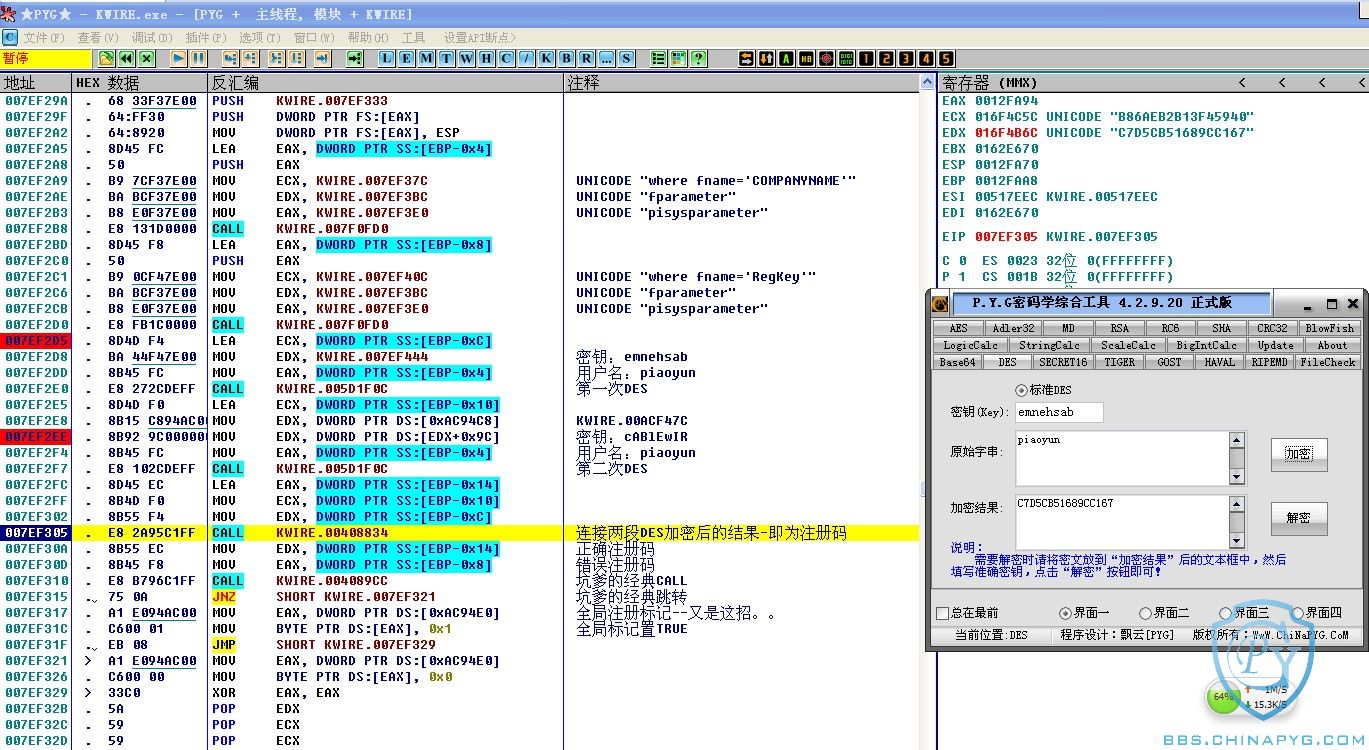This screenshot has height=750, width=1369.
Task: Click the numbered 5 toolbar button
Action: click(946, 58)
